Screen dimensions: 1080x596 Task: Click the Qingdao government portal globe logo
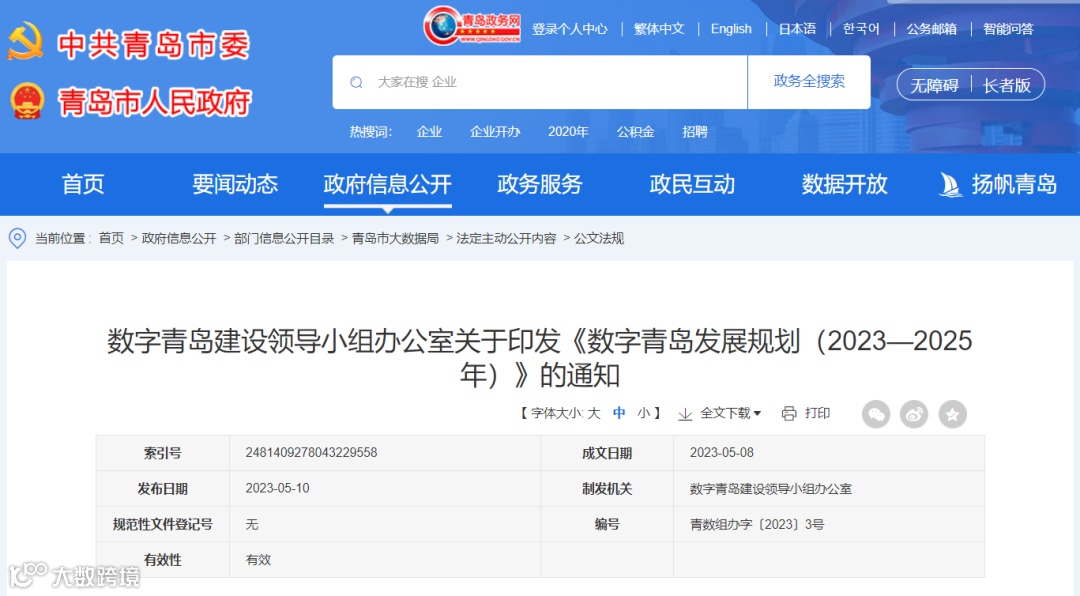pos(472,26)
